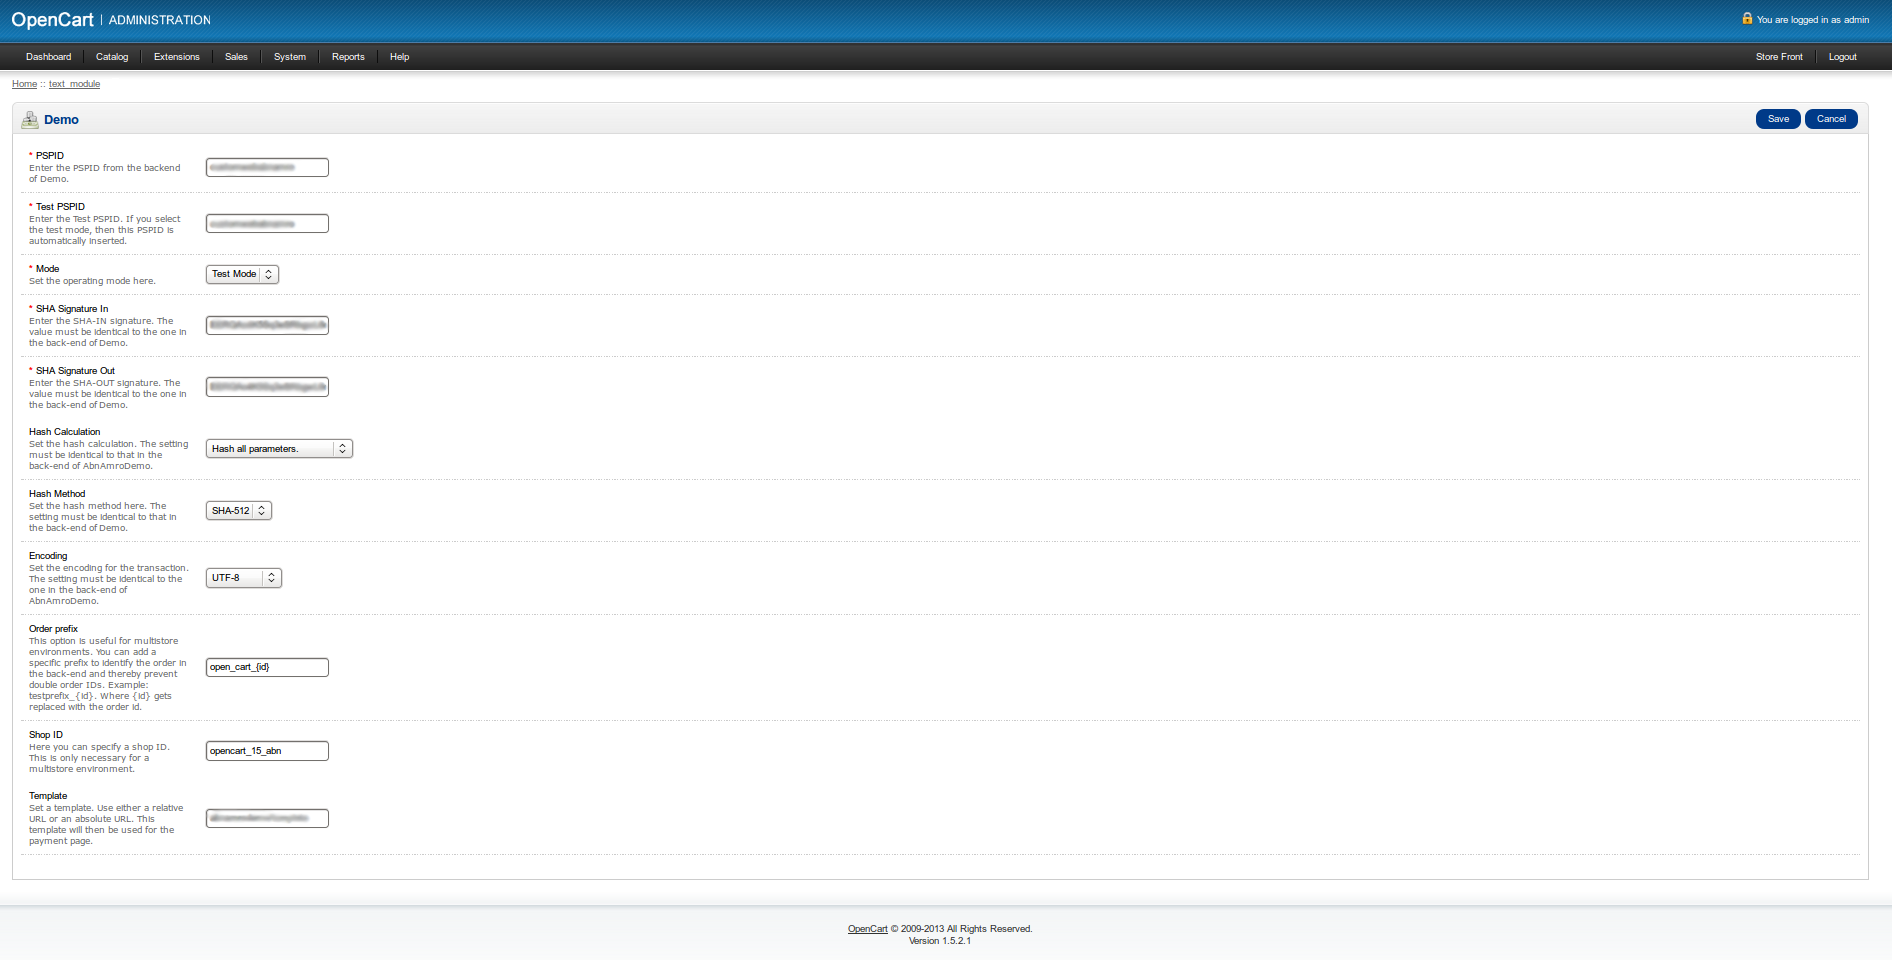1892x960 pixels.
Task: Click the lock icon near login status
Action: click(x=1747, y=19)
